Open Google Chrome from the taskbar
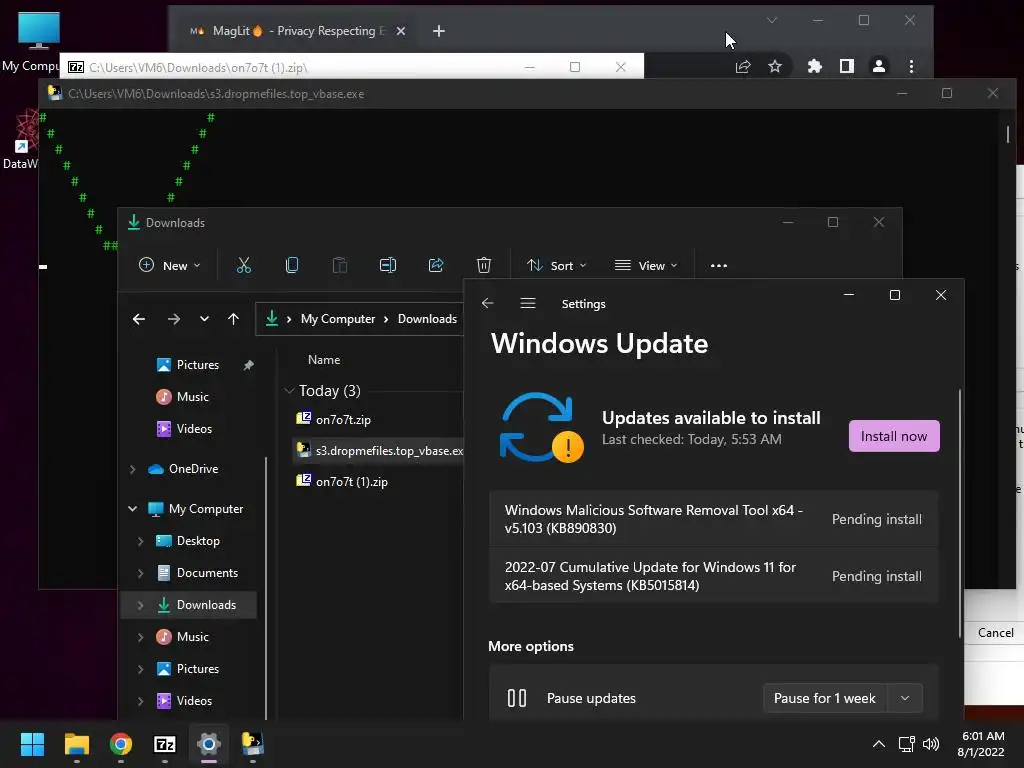Image resolution: width=1024 pixels, height=768 pixels. click(x=121, y=744)
